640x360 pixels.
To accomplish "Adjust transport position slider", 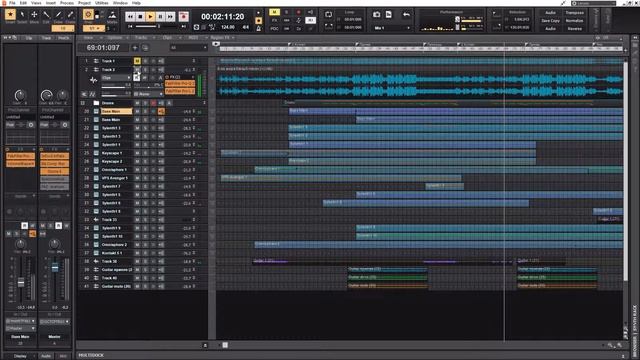I will 158,27.
